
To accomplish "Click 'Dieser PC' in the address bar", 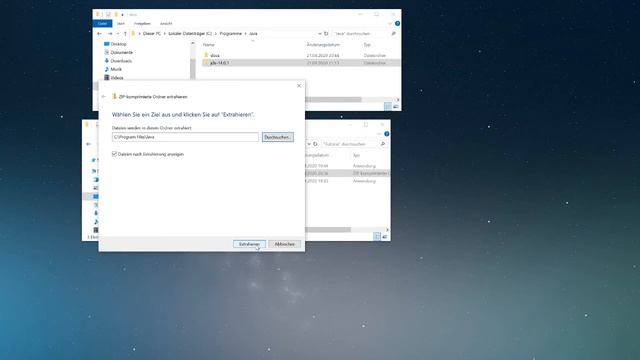I will click(152, 33).
